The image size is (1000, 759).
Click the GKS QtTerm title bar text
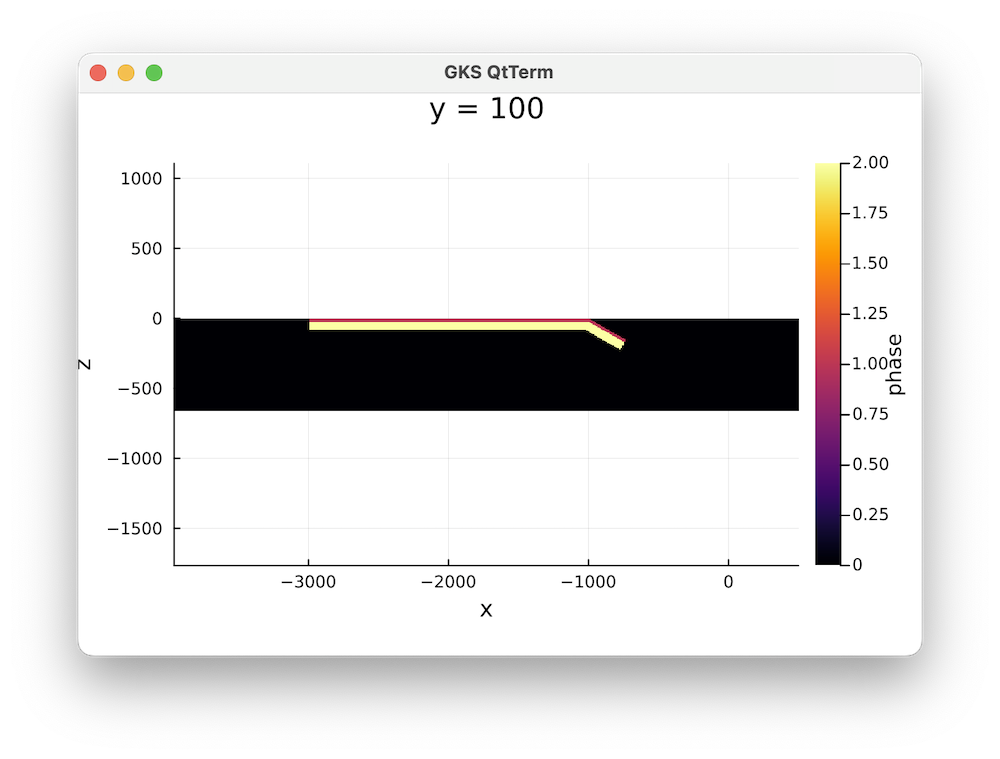pos(498,73)
